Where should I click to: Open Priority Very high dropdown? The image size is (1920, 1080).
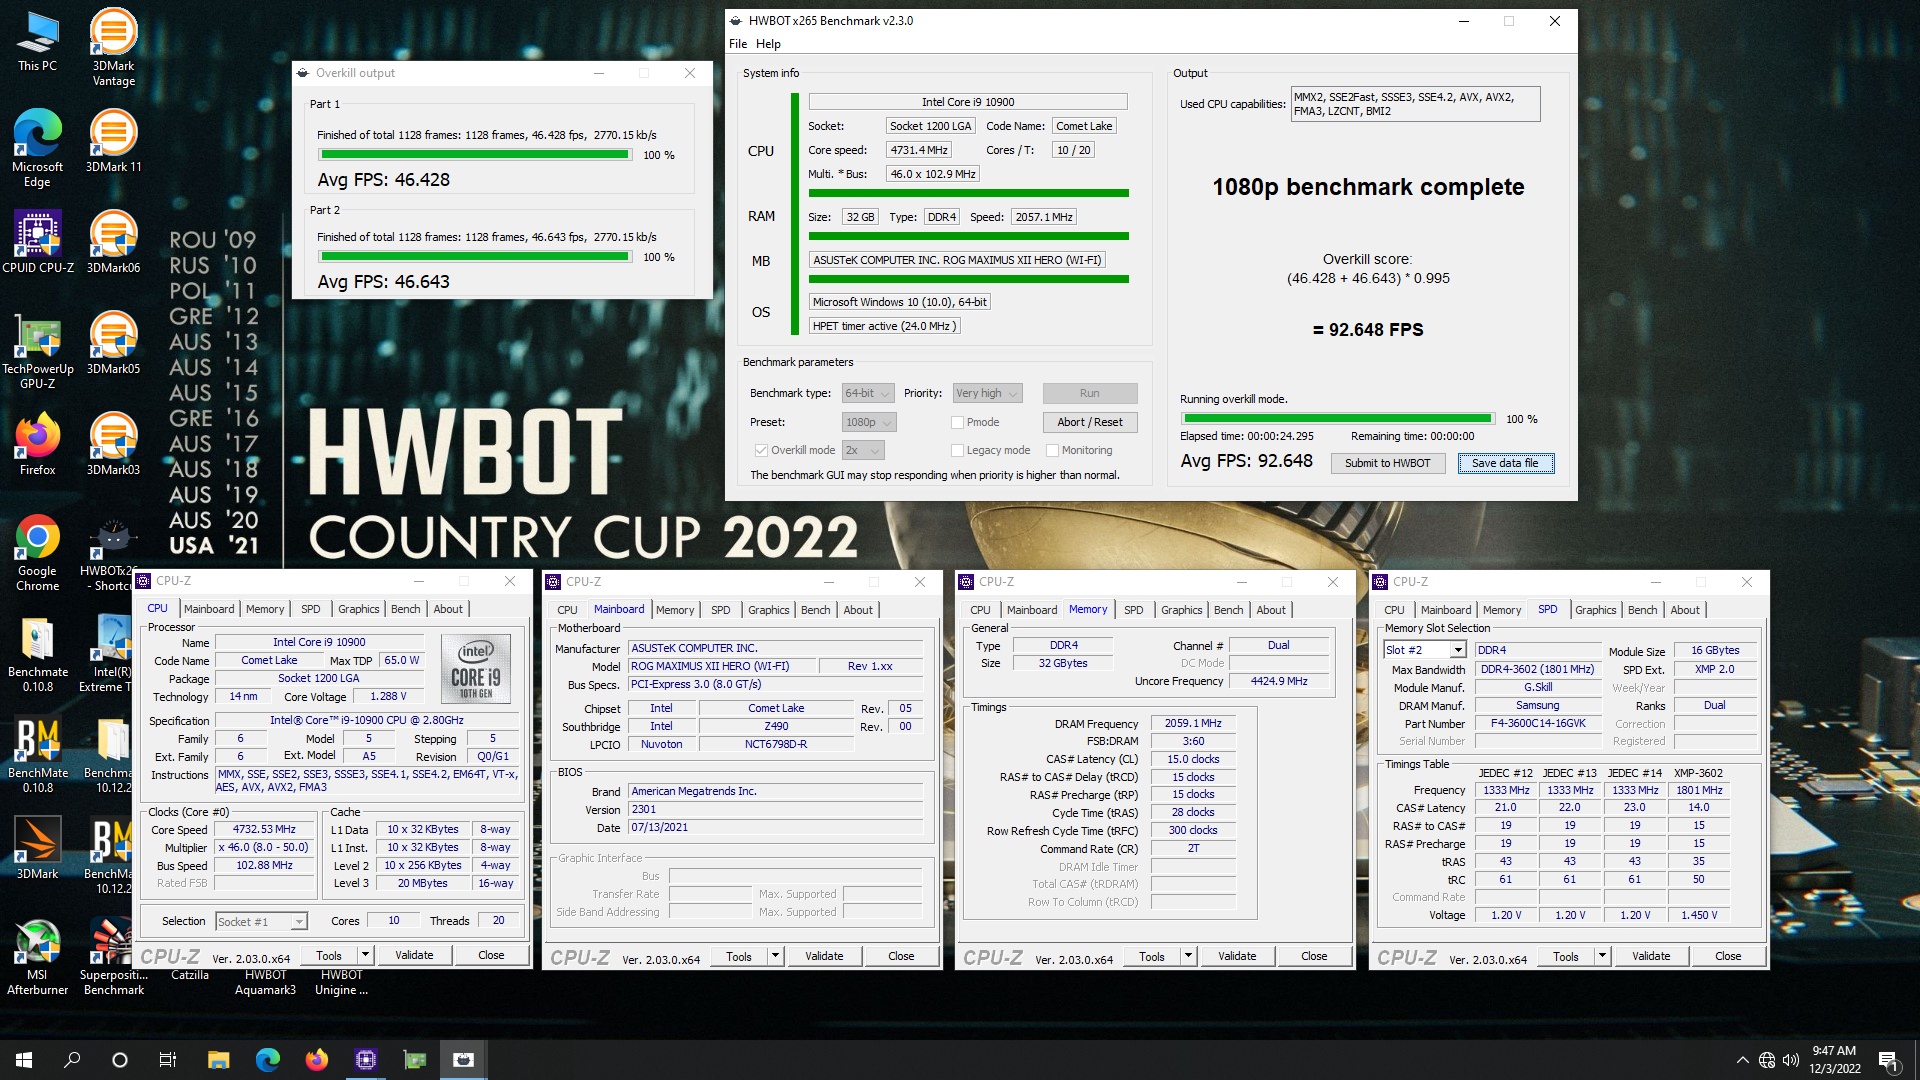click(x=986, y=393)
